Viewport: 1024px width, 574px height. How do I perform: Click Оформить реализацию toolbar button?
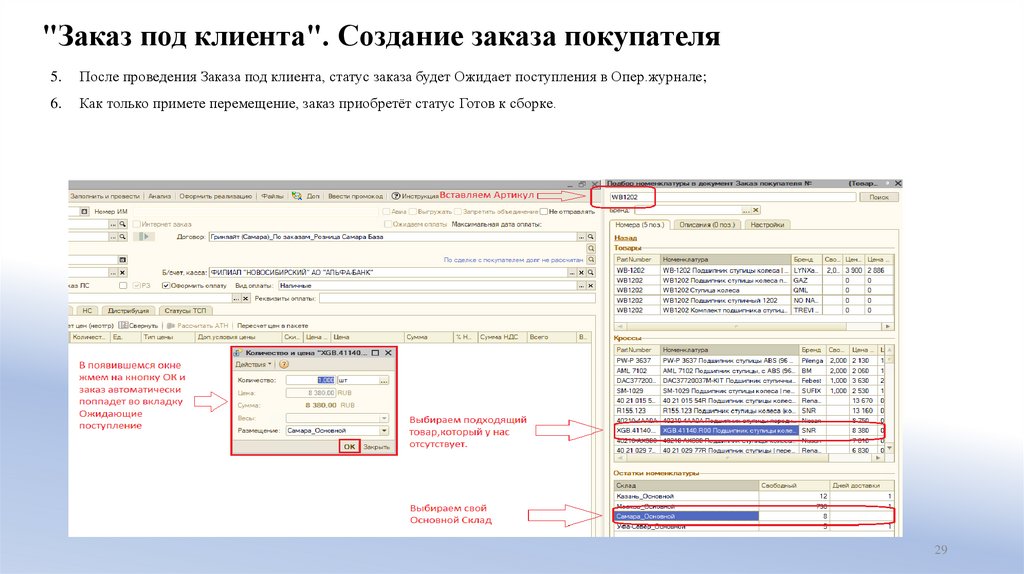216,196
